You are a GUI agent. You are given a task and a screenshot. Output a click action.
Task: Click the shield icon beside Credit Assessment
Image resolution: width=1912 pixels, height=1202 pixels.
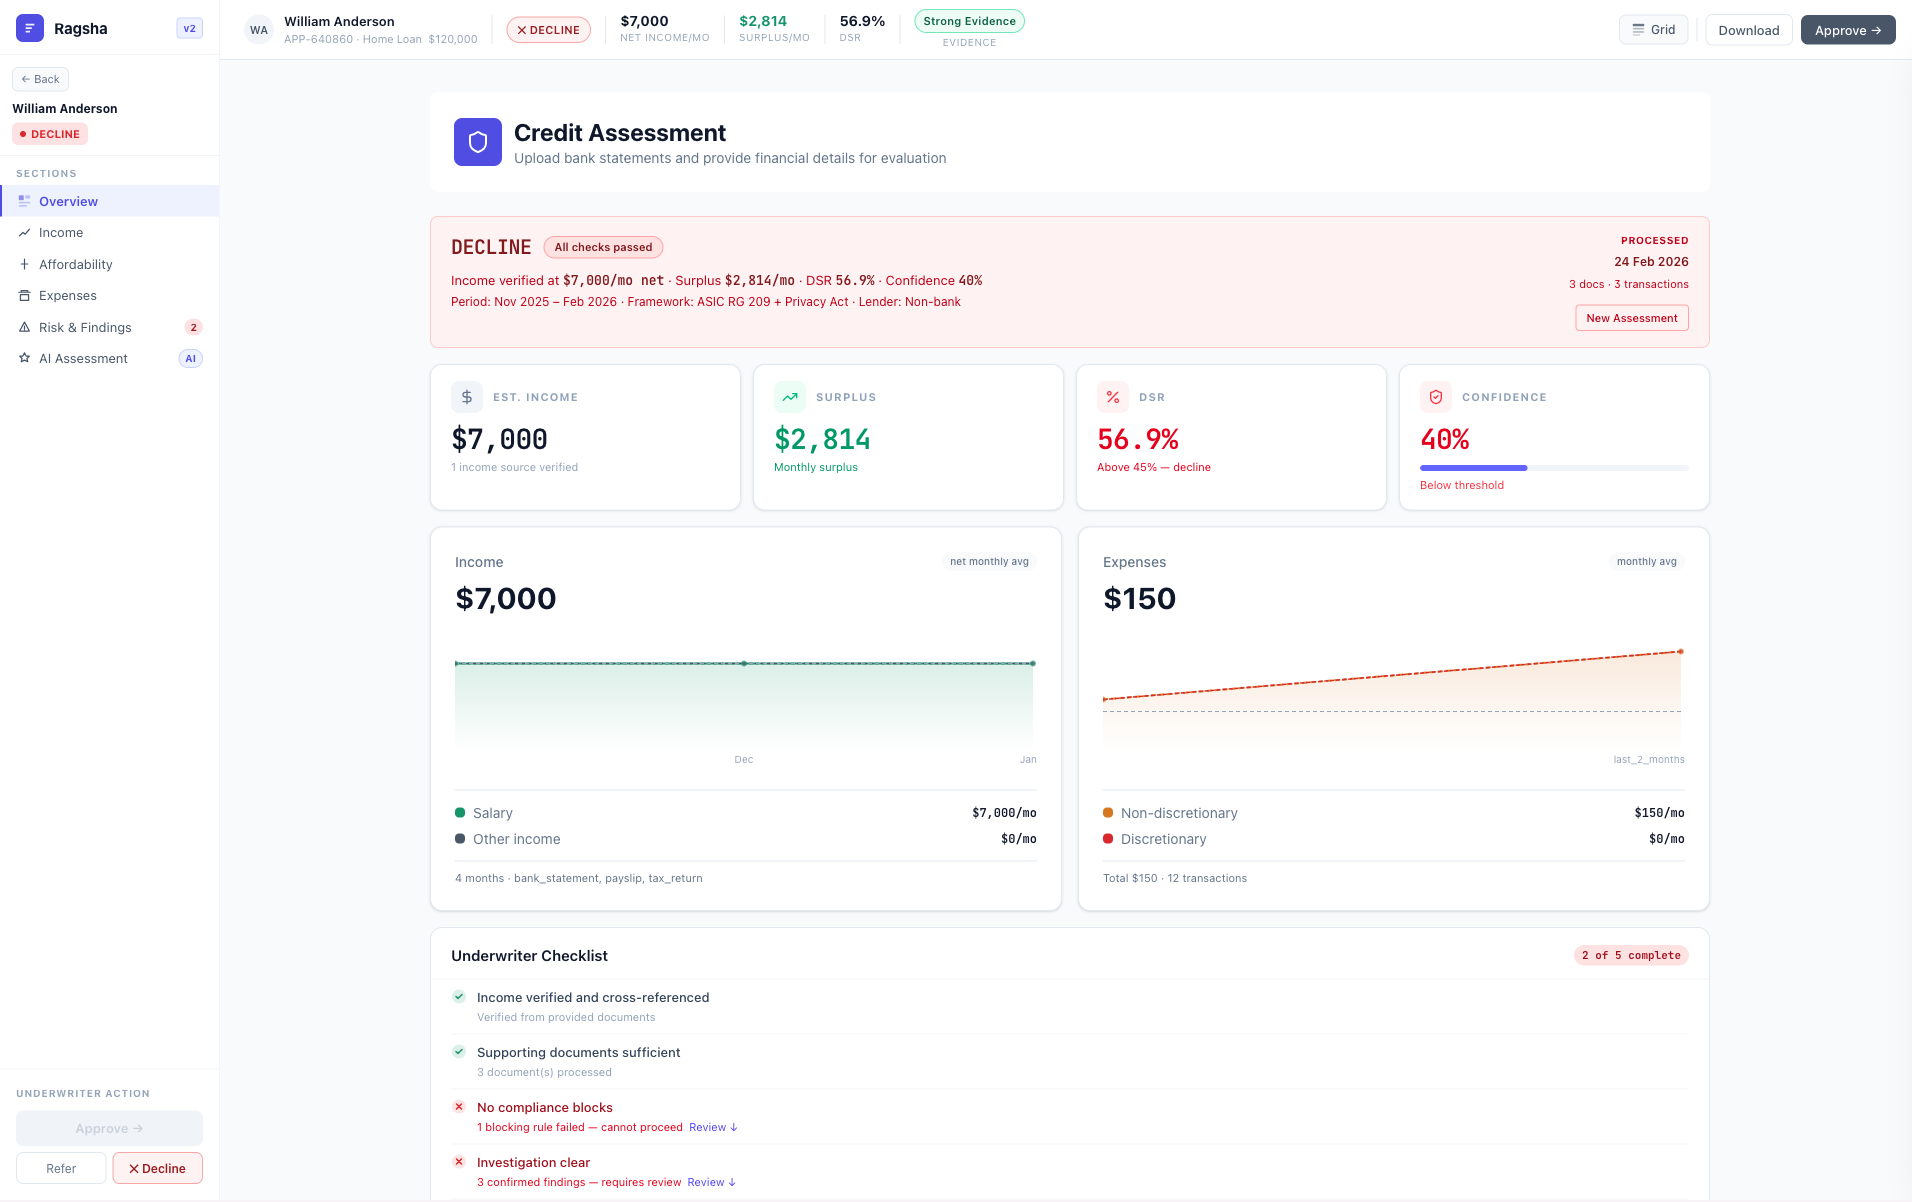(478, 142)
